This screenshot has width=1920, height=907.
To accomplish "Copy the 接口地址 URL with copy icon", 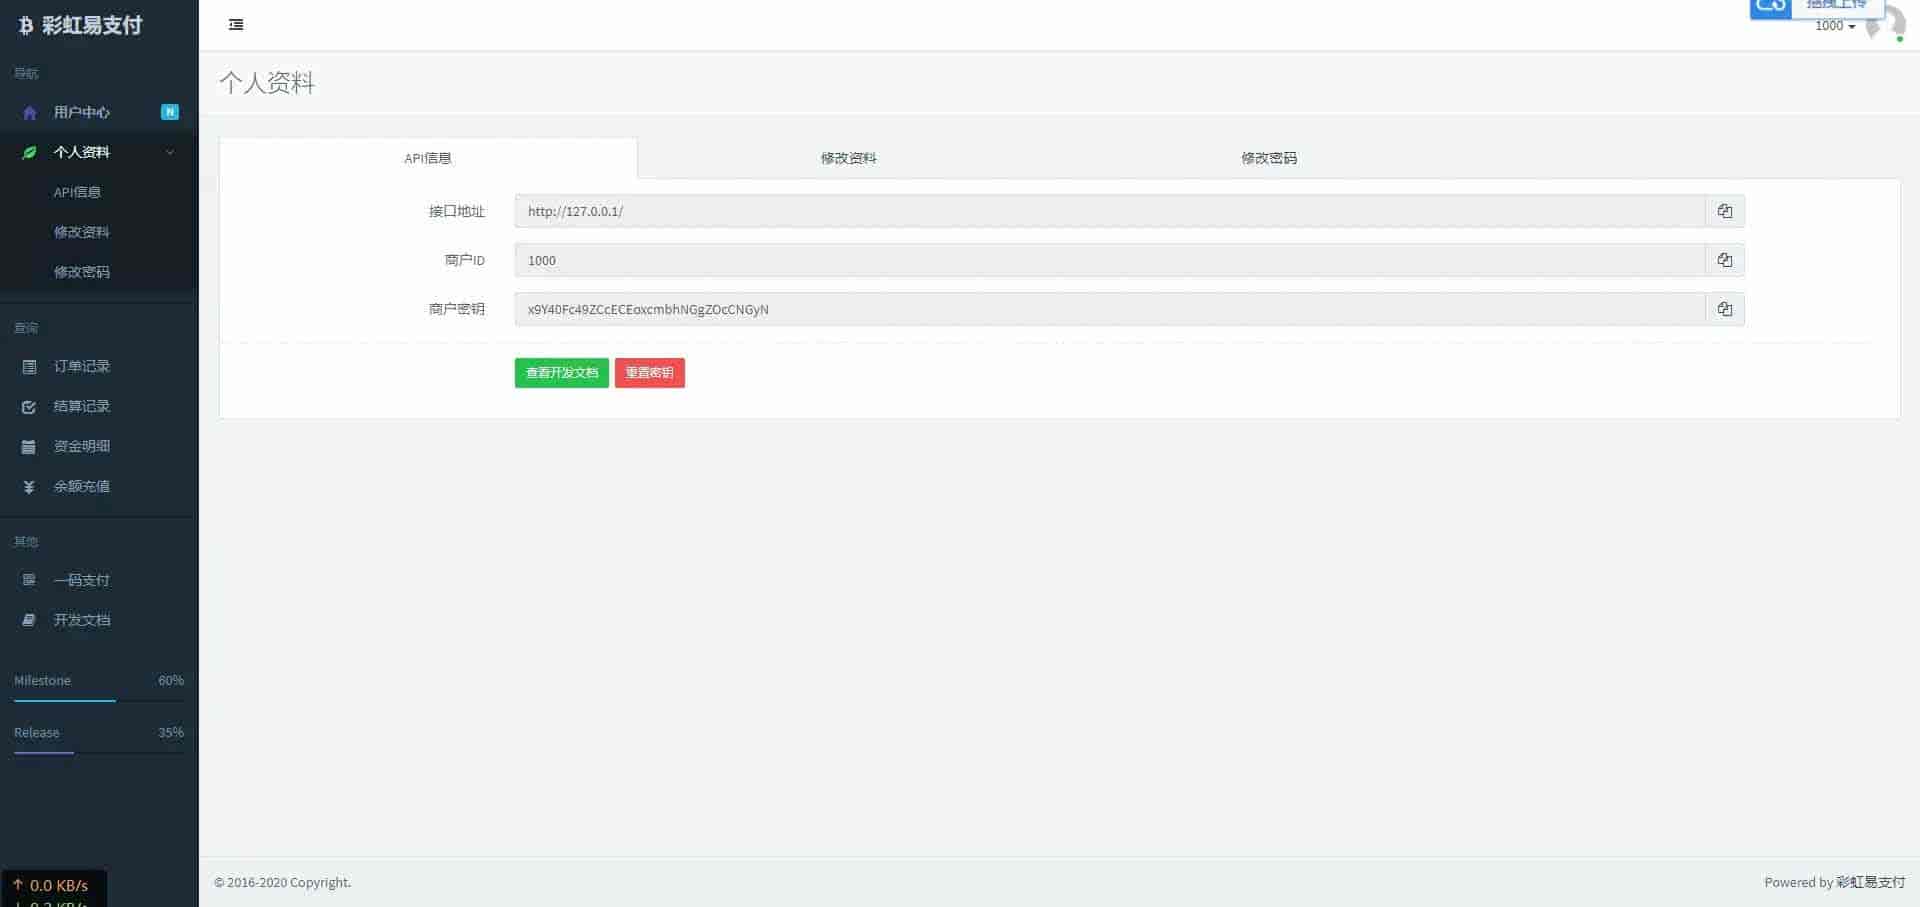I will coord(1724,211).
